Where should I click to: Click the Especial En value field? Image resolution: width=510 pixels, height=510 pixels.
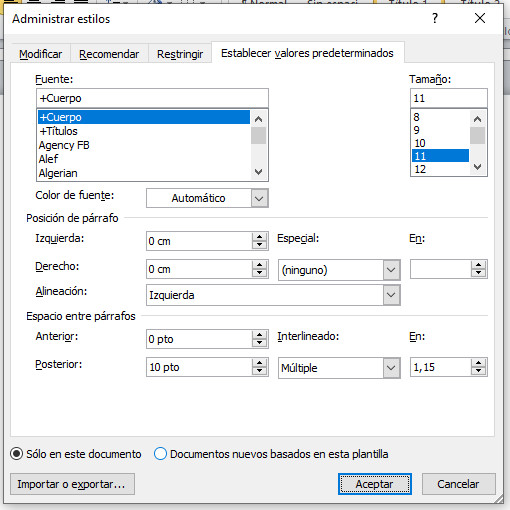[441, 269]
